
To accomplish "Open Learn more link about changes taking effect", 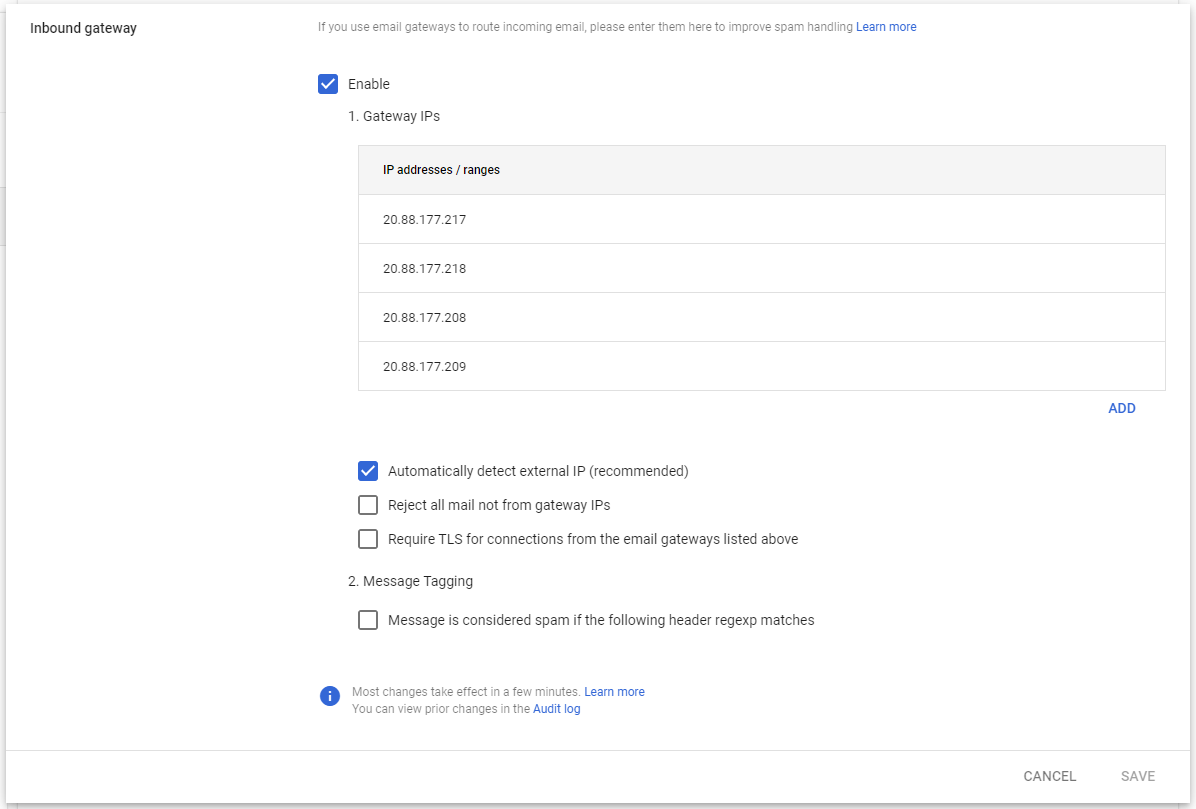I will coord(614,692).
